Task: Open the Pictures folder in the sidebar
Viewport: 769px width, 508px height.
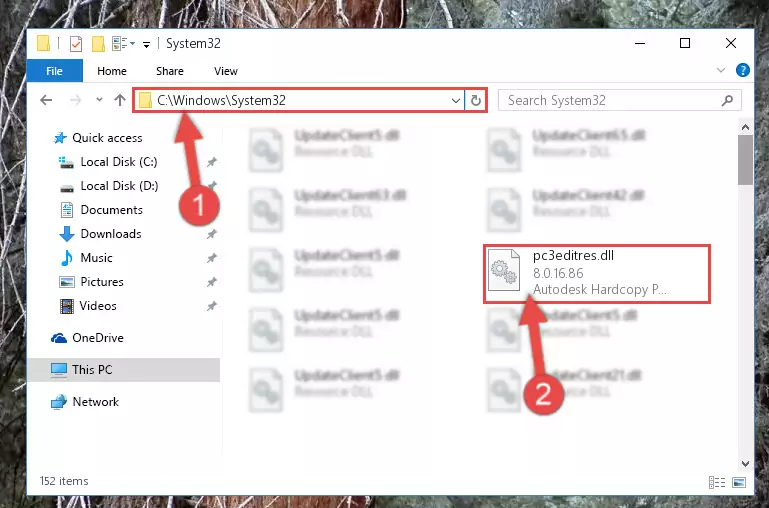Action: coord(102,282)
